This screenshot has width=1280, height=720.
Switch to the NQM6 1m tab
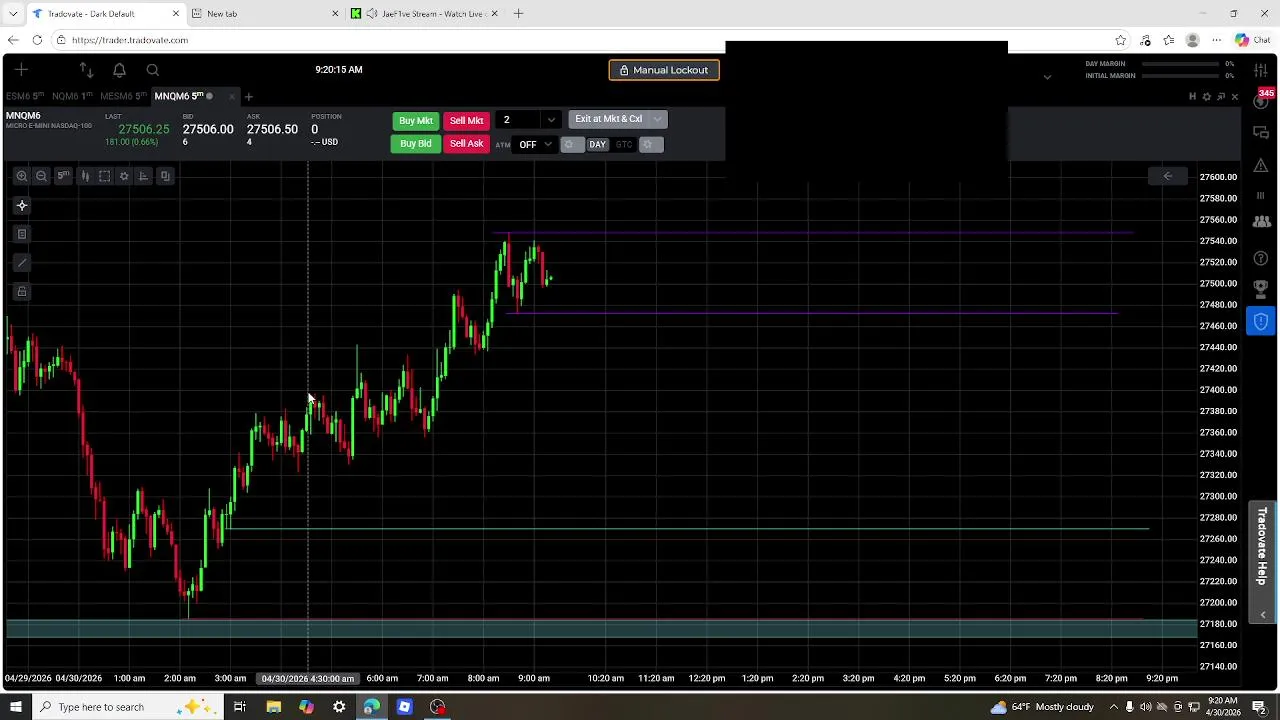72,96
